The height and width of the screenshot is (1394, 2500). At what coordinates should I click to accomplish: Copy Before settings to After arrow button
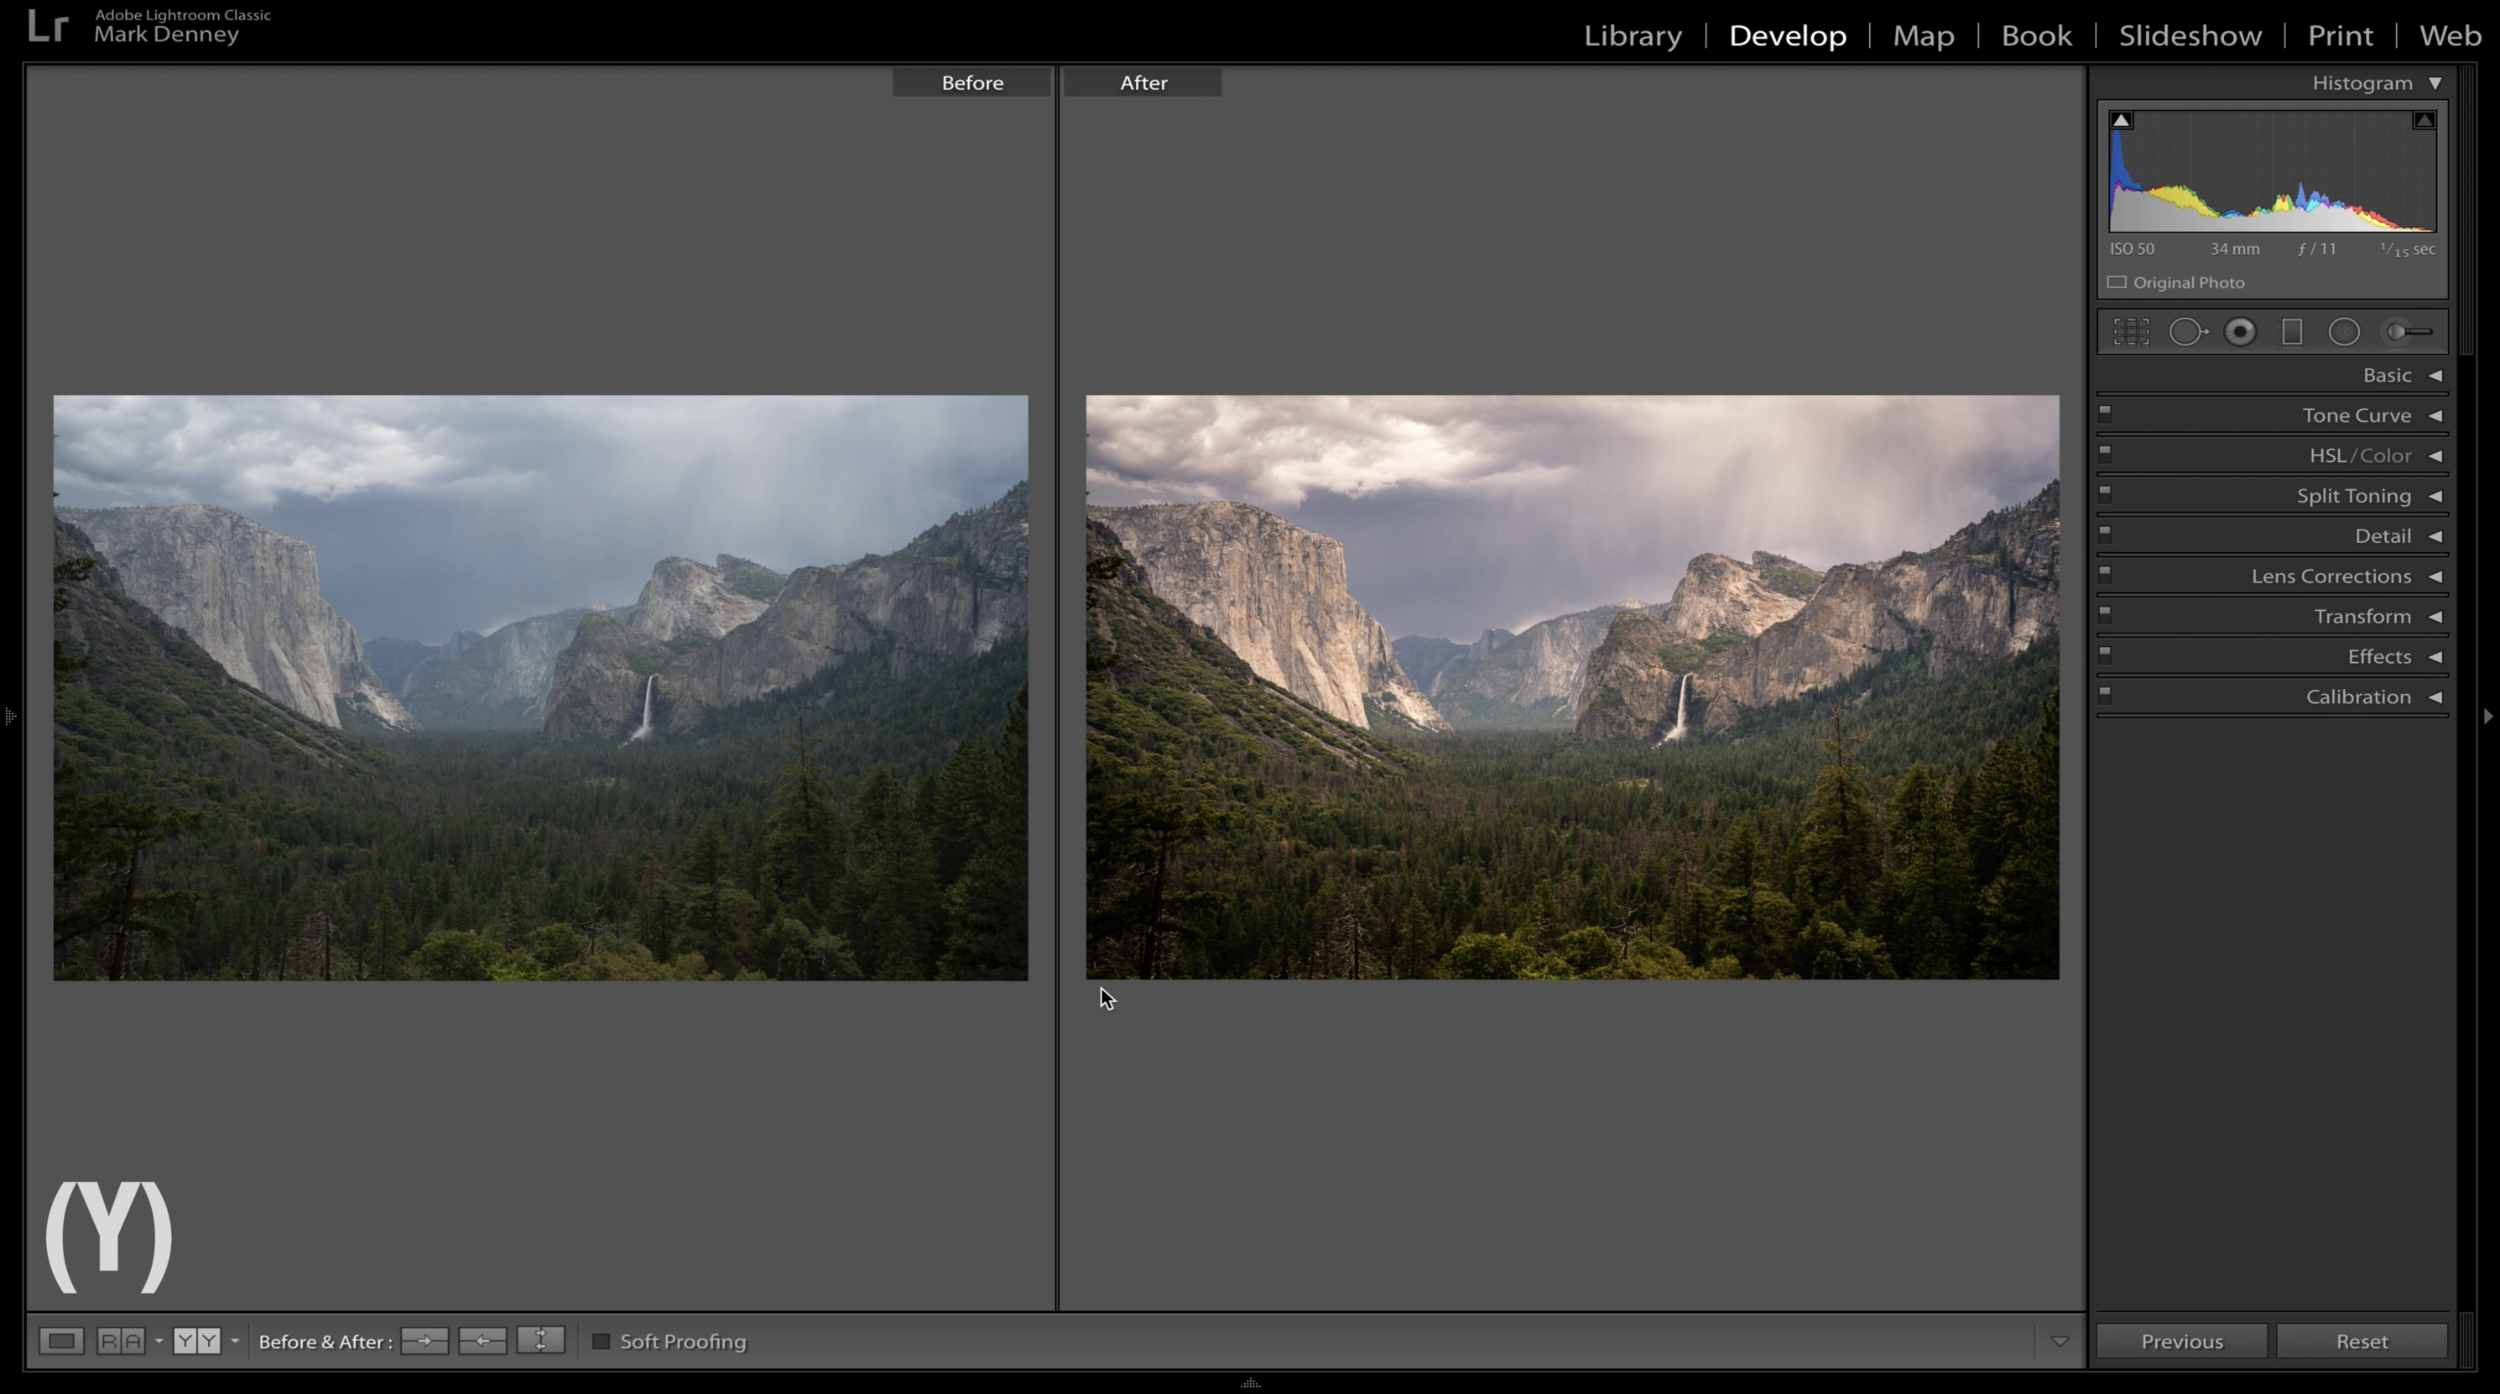point(424,1341)
